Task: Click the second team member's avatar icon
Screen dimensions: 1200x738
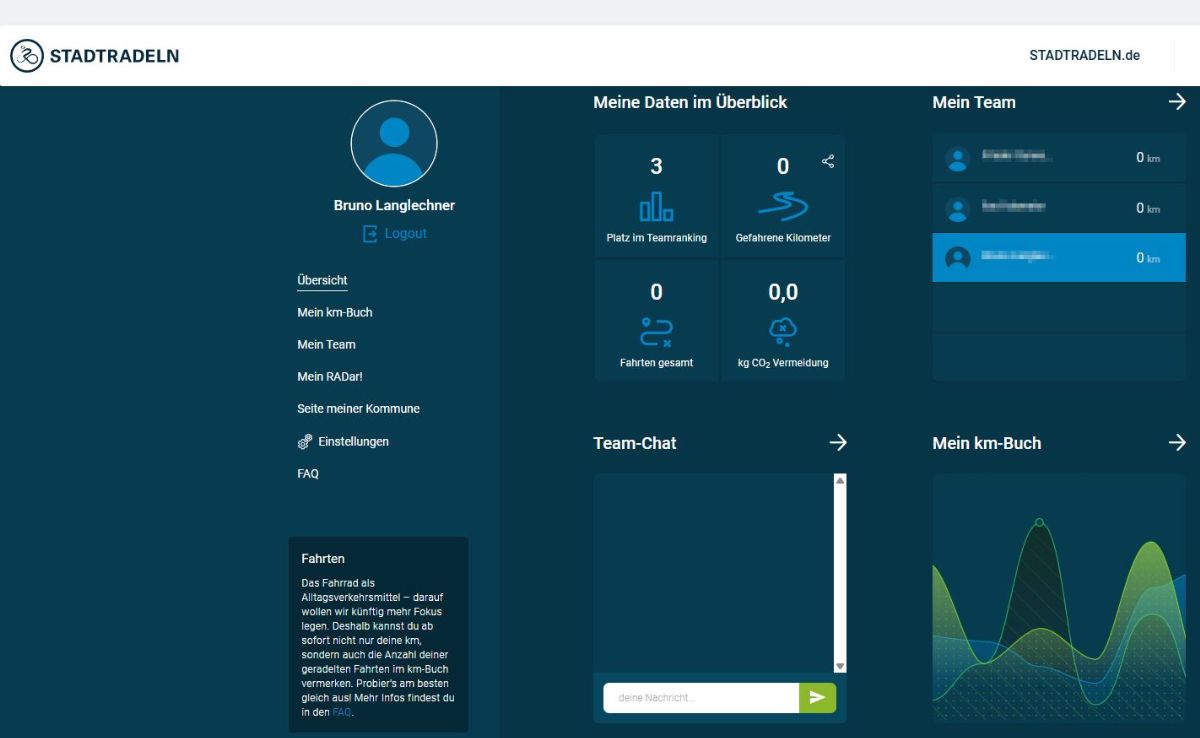Action: (x=958, y=209)
